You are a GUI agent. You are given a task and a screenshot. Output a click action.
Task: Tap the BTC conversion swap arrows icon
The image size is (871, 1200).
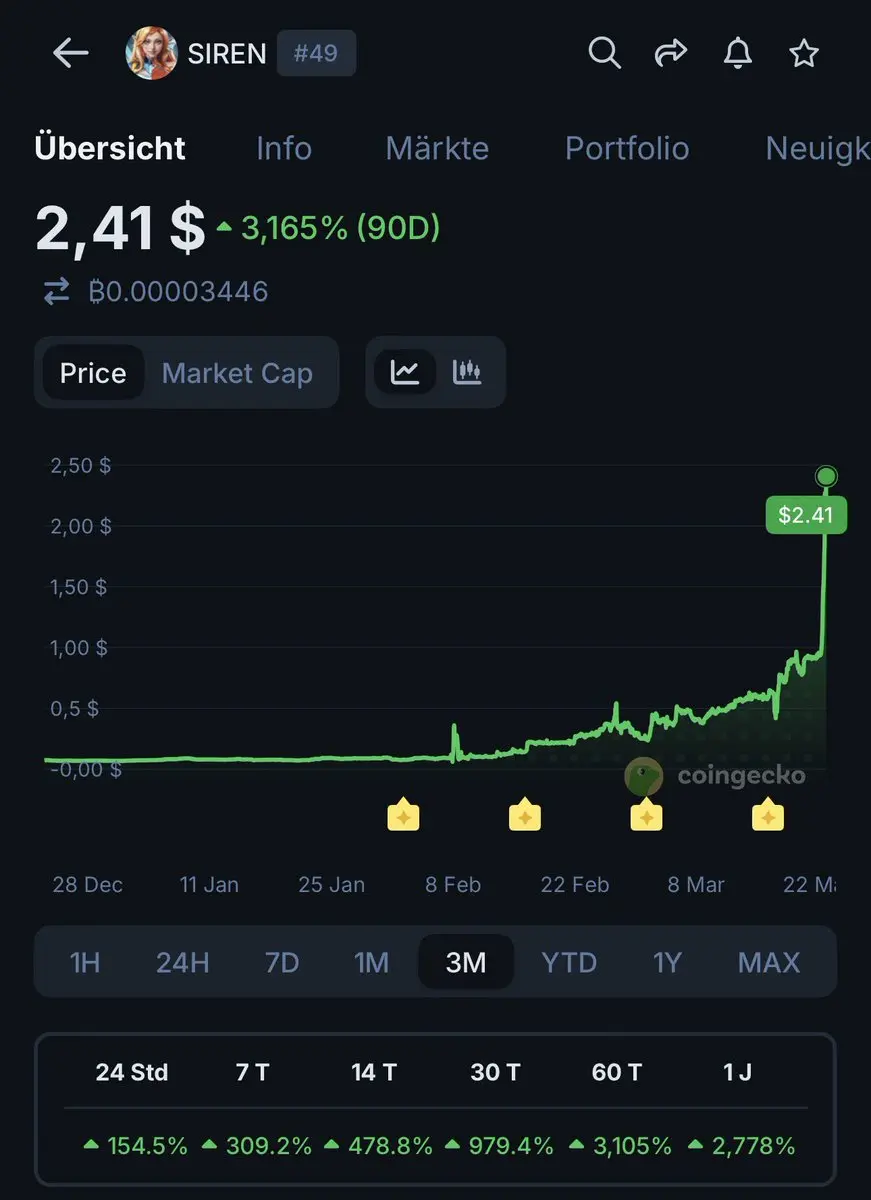tap(57, 291)
